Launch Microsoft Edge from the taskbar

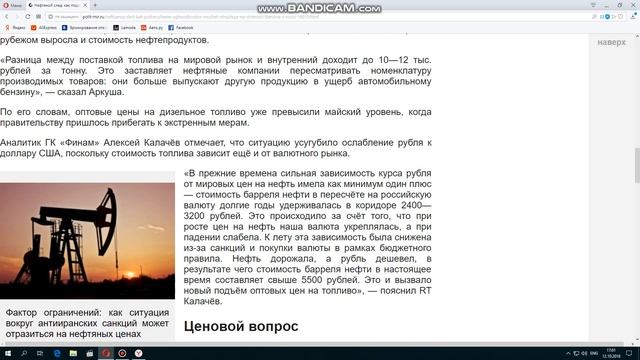click(x=57, y=353)
